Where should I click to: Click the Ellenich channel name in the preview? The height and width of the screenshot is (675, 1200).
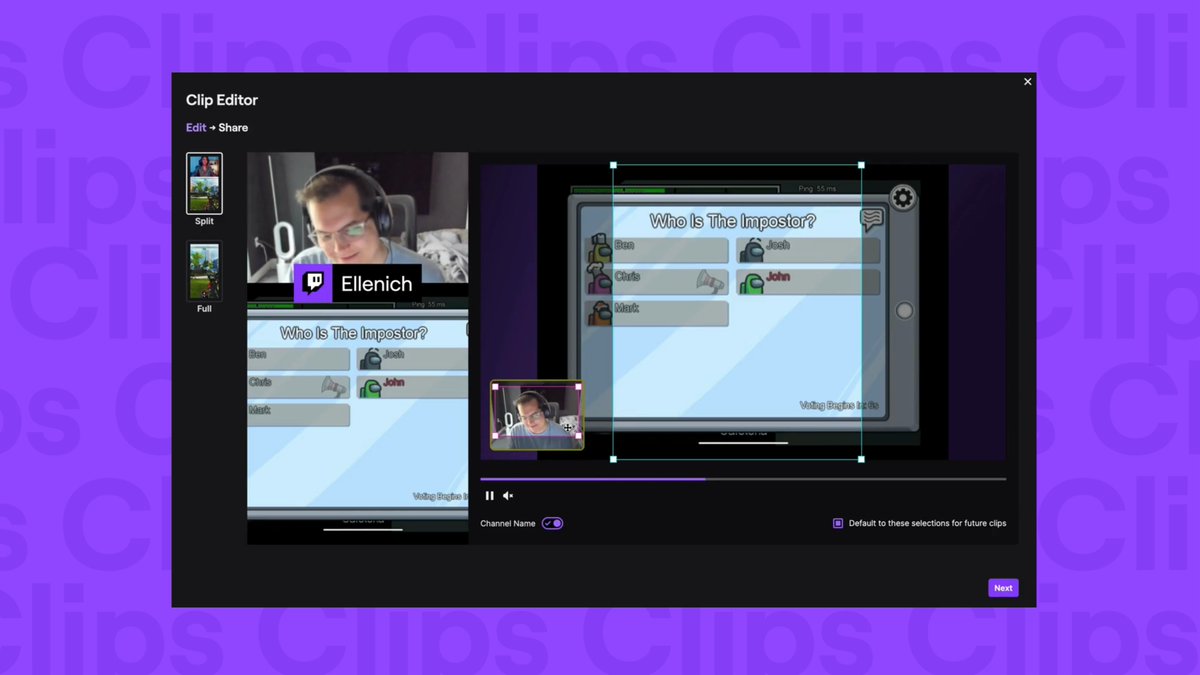coord(377,284)
